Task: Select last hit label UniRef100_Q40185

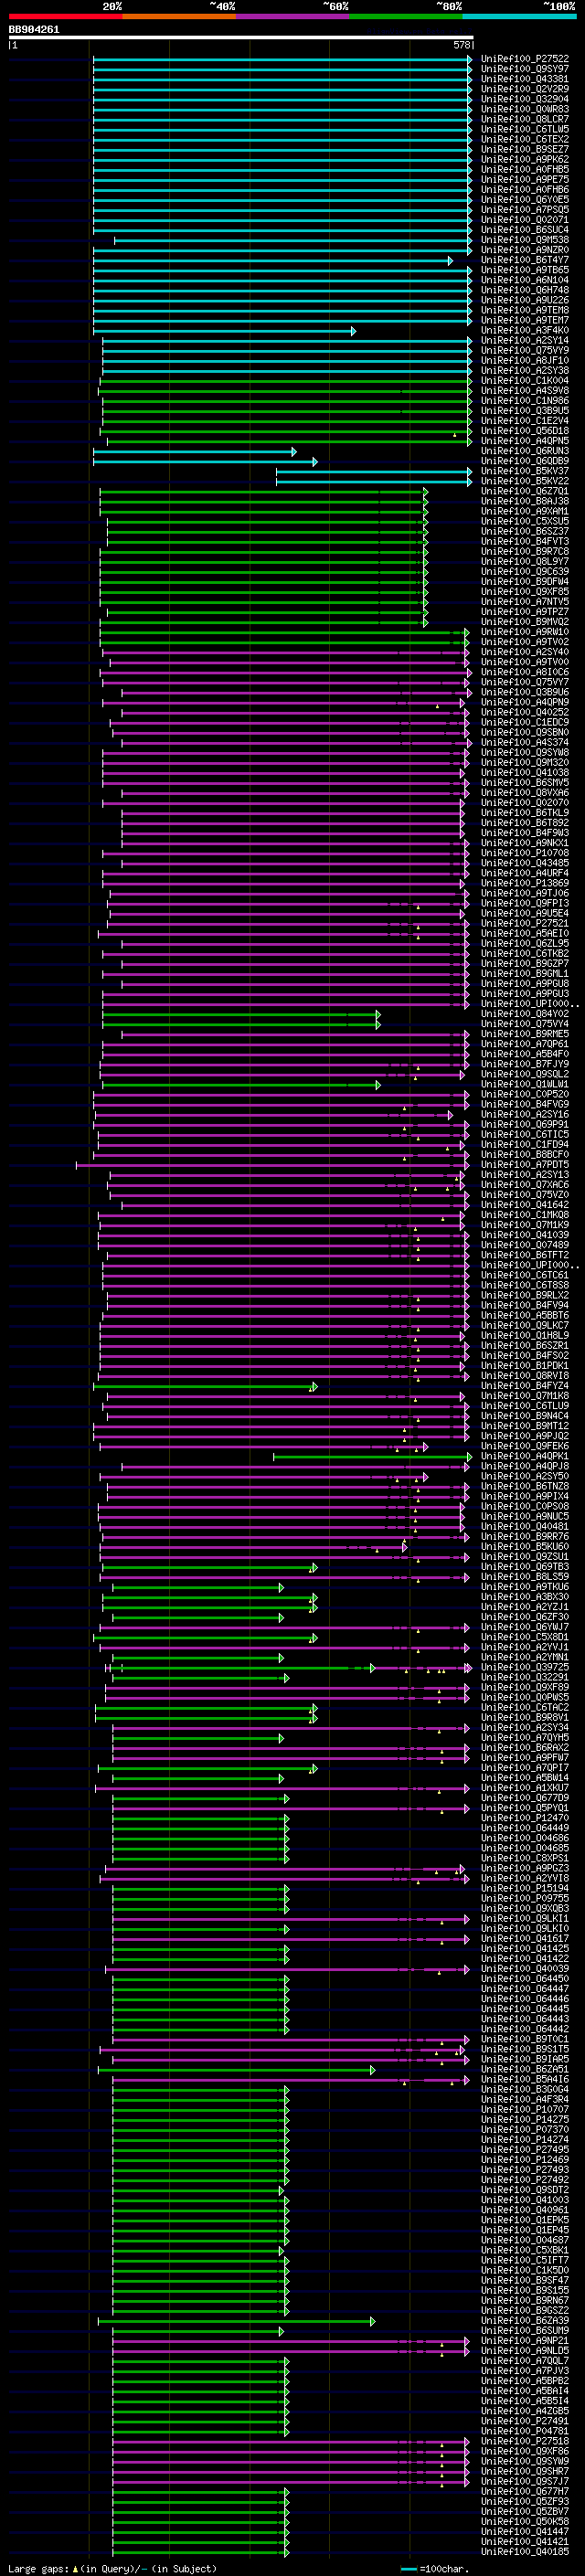Action: (525, 2552)
